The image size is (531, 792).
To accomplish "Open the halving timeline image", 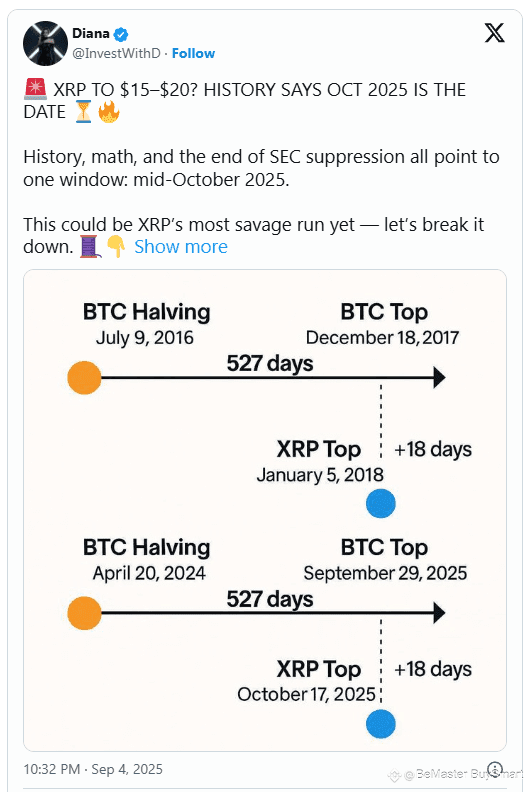I will click(265, 510).
